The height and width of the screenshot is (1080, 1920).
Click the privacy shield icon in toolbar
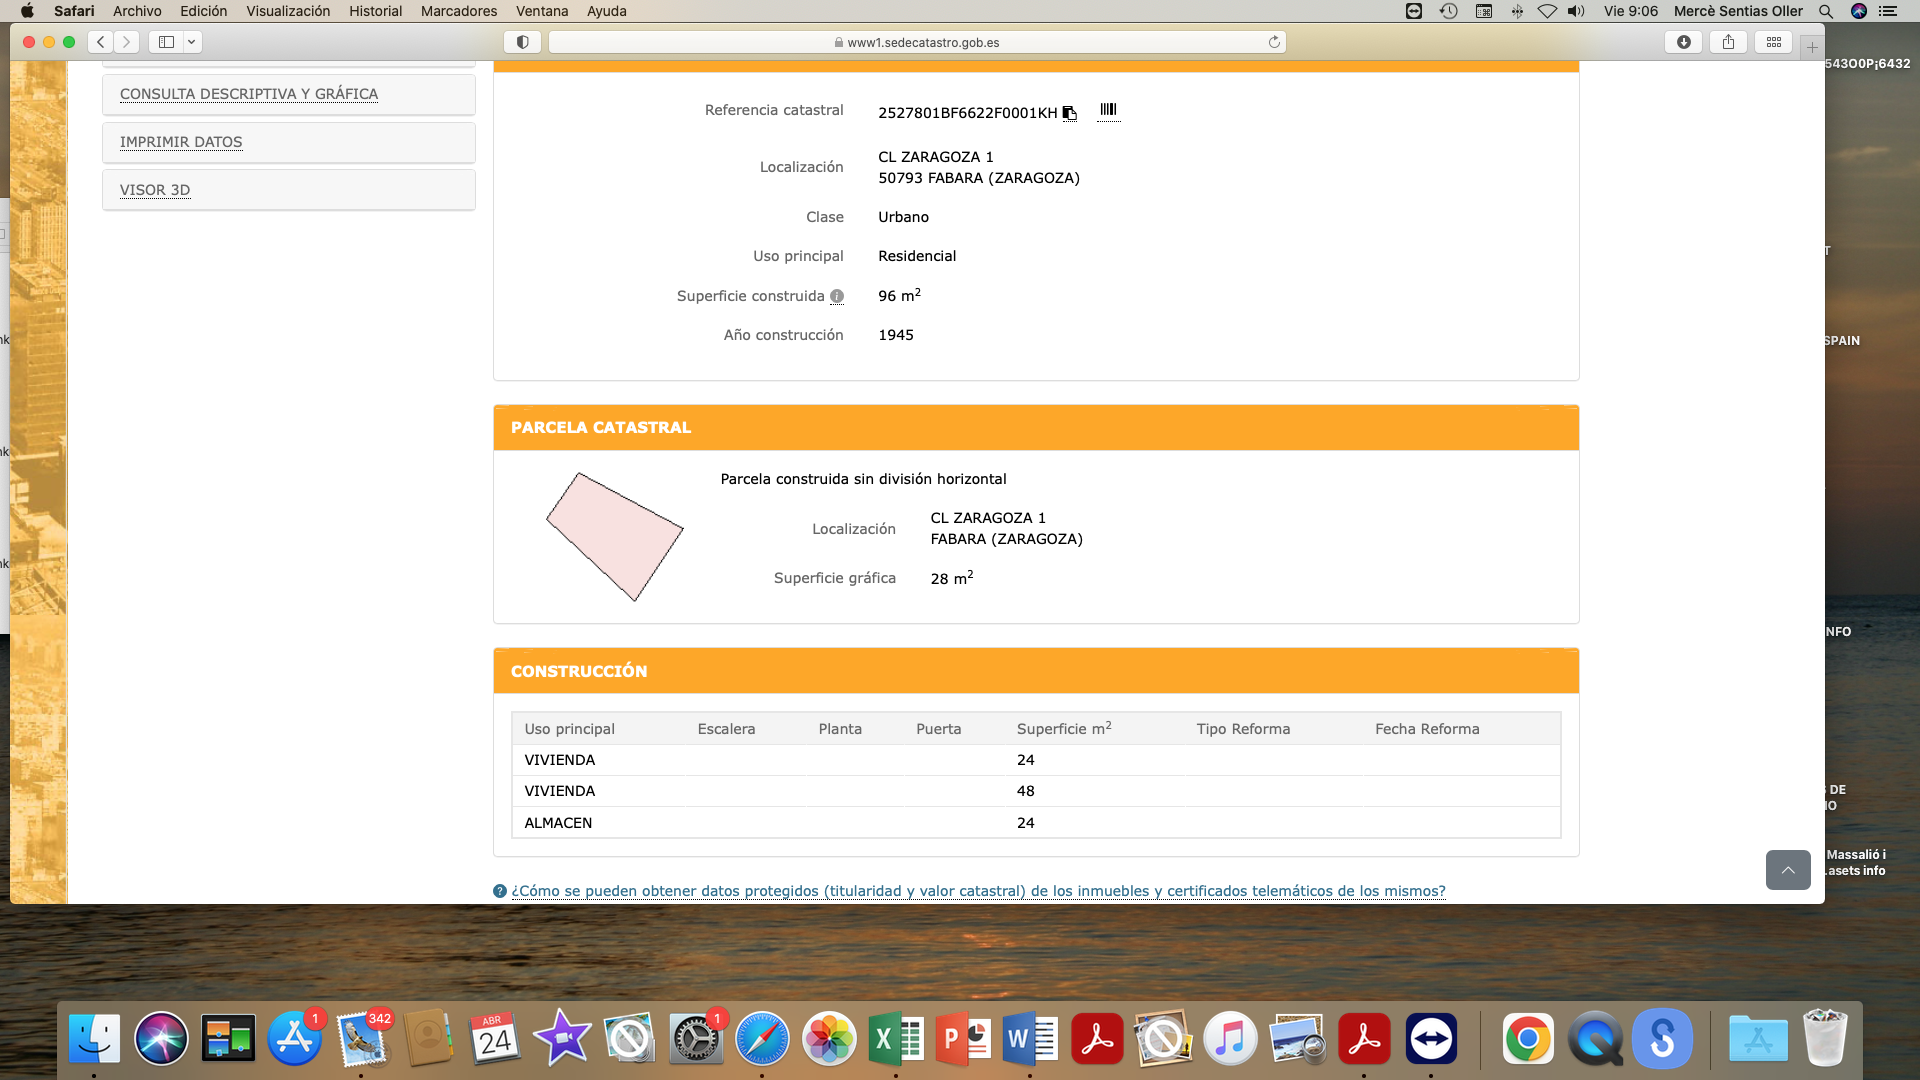point(522,42)
